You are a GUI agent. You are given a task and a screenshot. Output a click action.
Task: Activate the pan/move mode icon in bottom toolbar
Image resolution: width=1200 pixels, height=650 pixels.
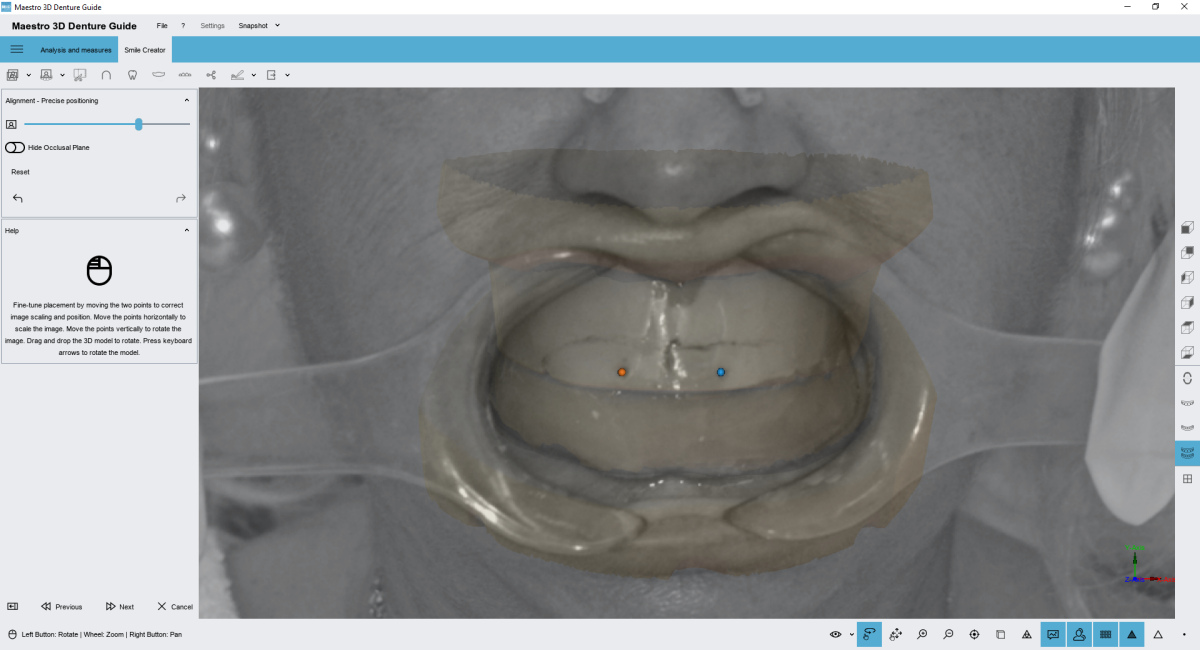pos(896,634)
